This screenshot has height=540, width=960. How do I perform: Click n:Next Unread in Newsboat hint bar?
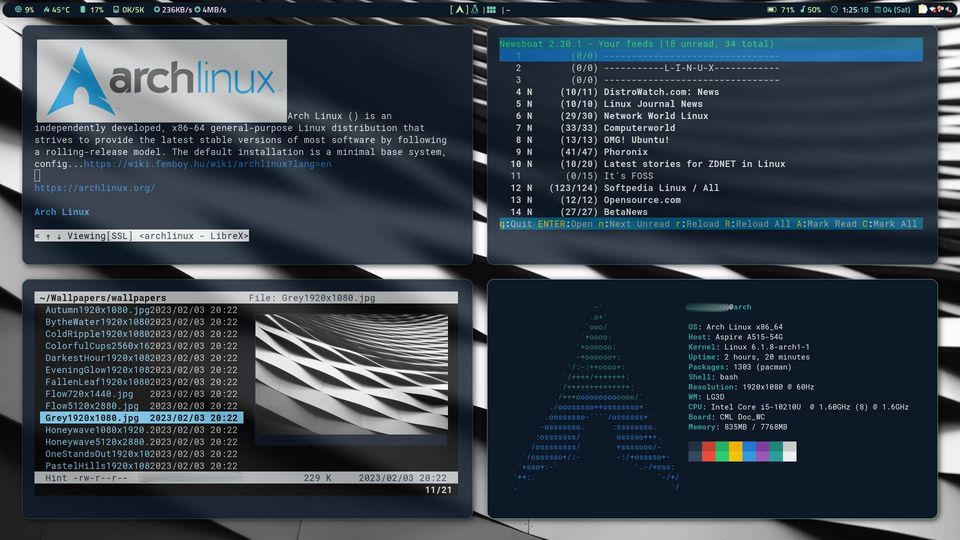[634, 224]
